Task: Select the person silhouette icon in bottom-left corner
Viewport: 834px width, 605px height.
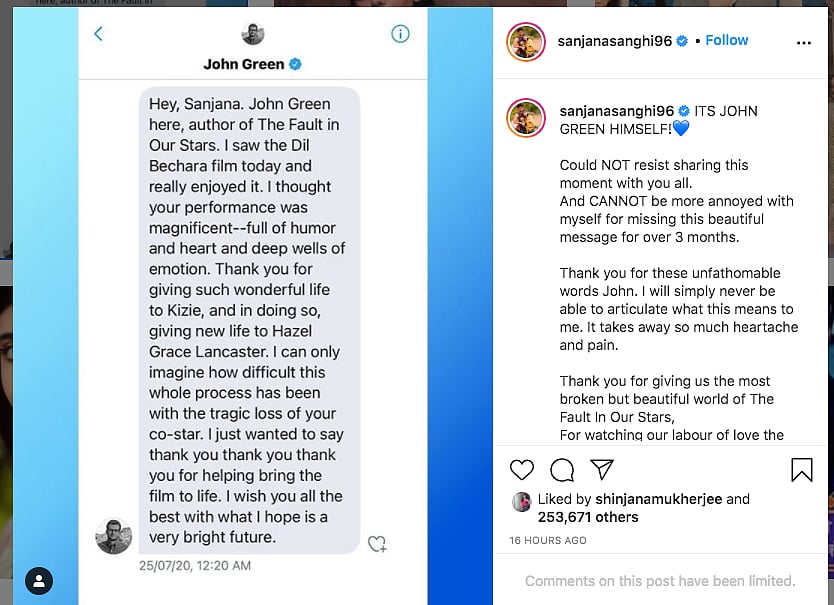Action: (38, 581)
